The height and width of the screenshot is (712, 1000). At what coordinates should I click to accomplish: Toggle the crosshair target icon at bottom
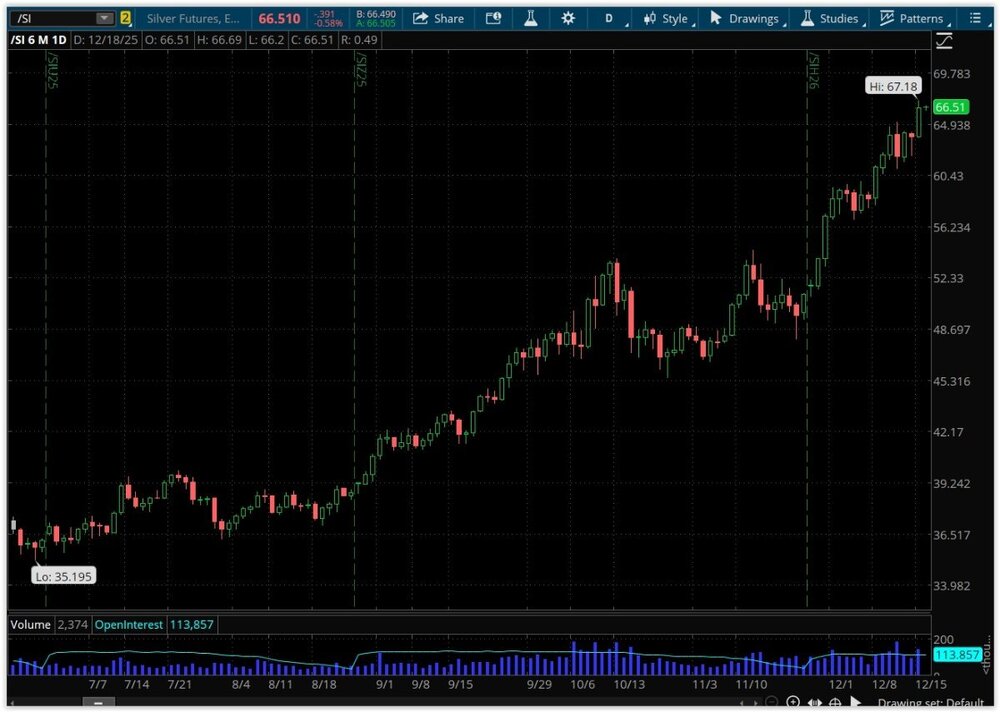pos(835,702)
